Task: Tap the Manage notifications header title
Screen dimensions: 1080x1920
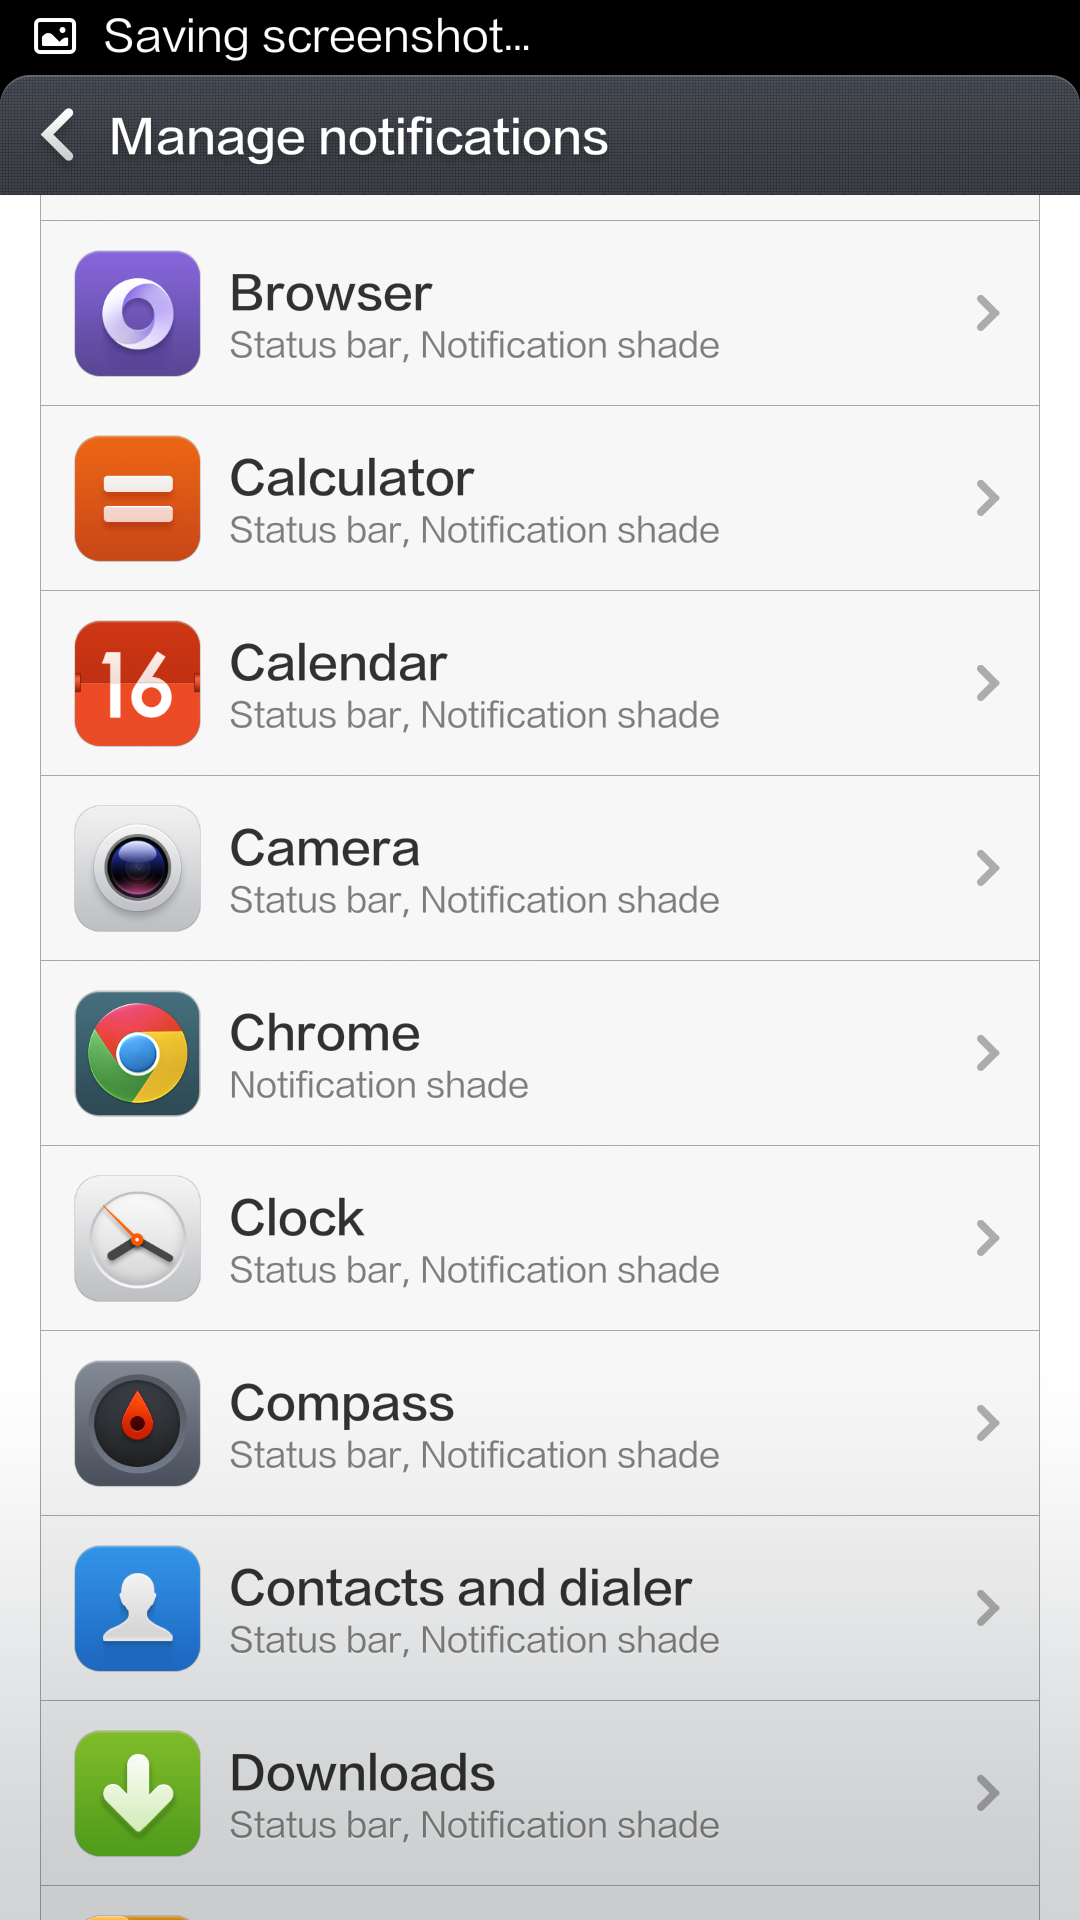Action: [358, 137]
